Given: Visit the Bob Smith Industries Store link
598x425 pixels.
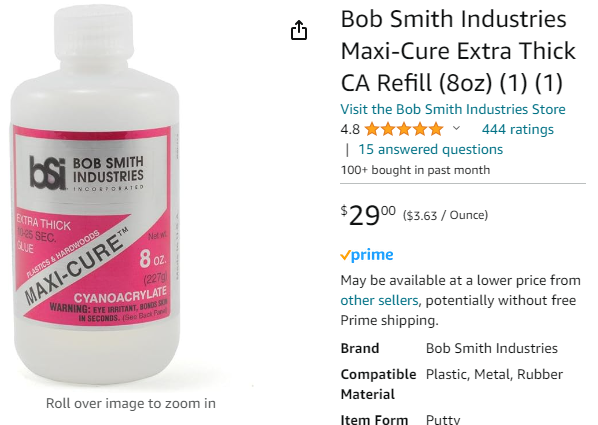Looking at the screenshot, I should tap(453, 109).
